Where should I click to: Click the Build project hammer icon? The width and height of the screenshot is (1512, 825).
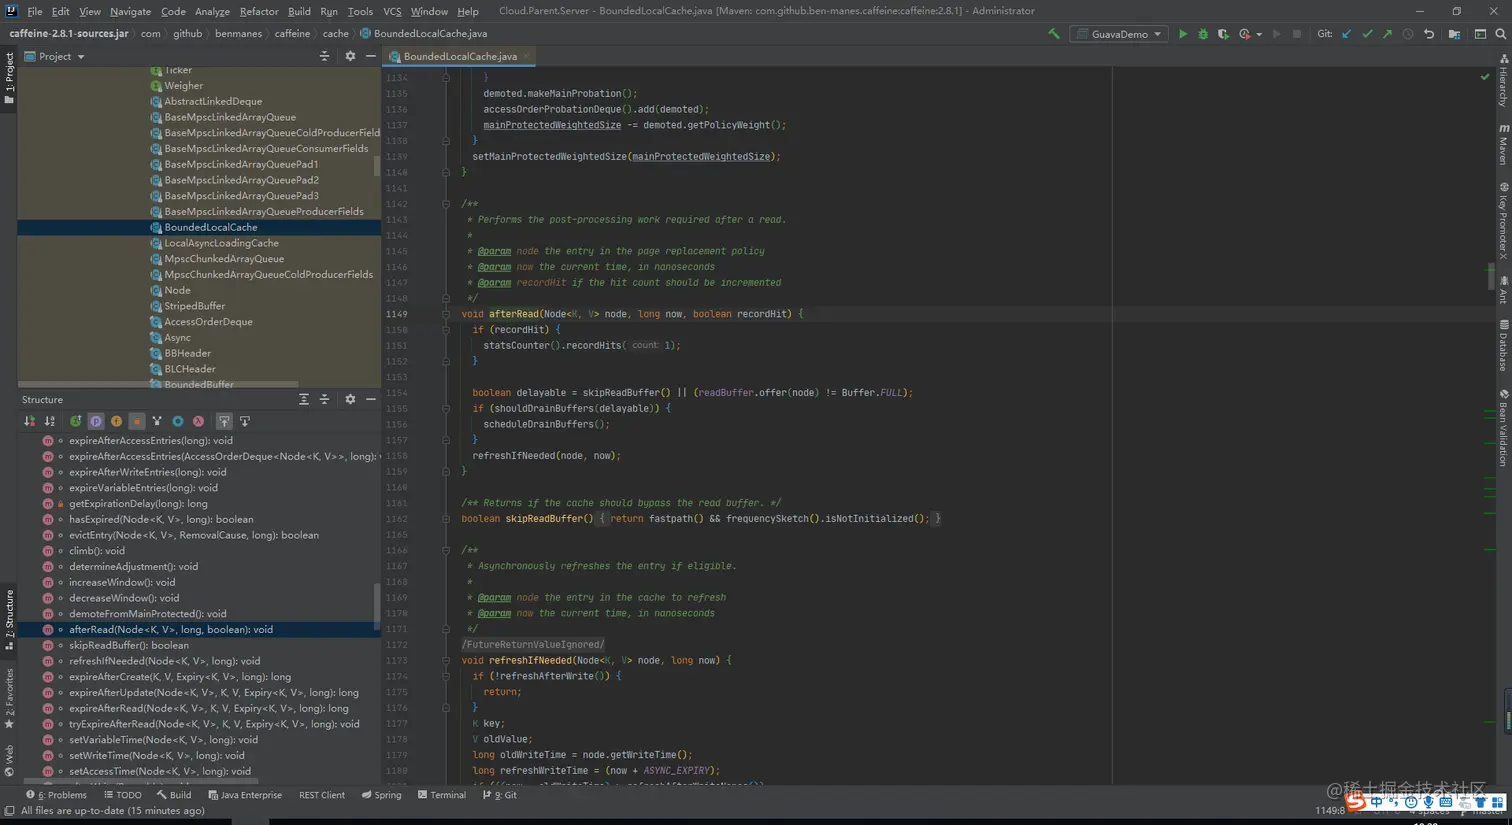click(x=1054, y=34)
